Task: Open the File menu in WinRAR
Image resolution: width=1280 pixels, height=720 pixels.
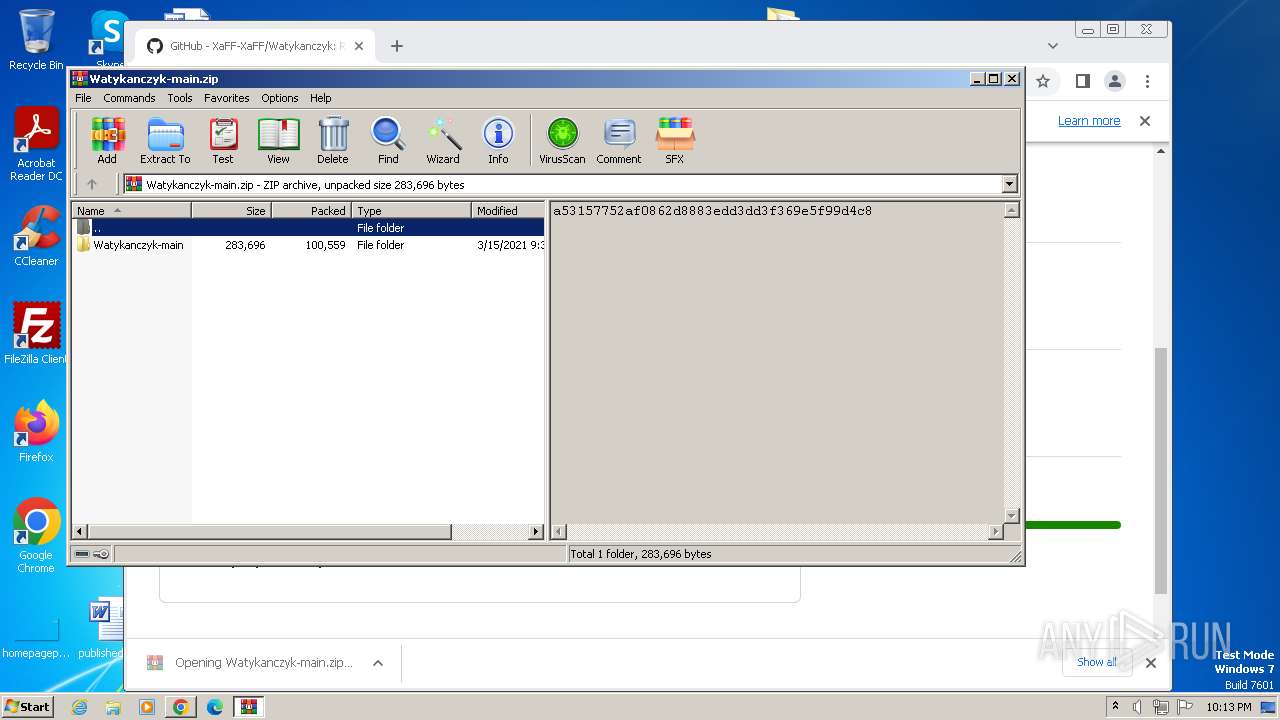Action: point(83,98)
